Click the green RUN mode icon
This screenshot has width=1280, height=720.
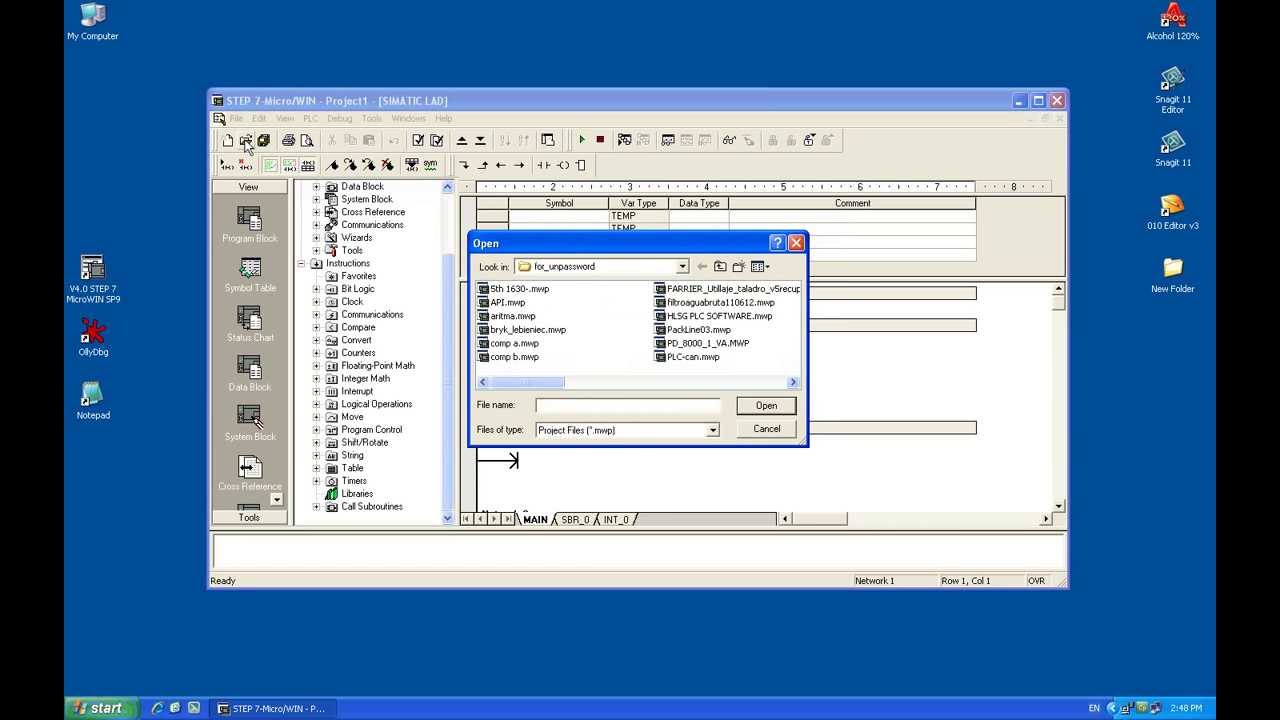point(582,140)
